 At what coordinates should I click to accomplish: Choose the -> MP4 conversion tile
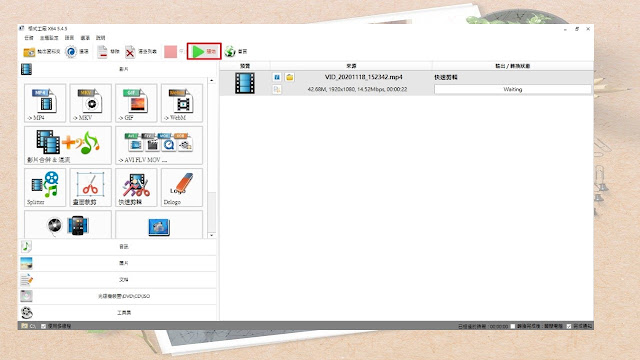pos(45,103)
